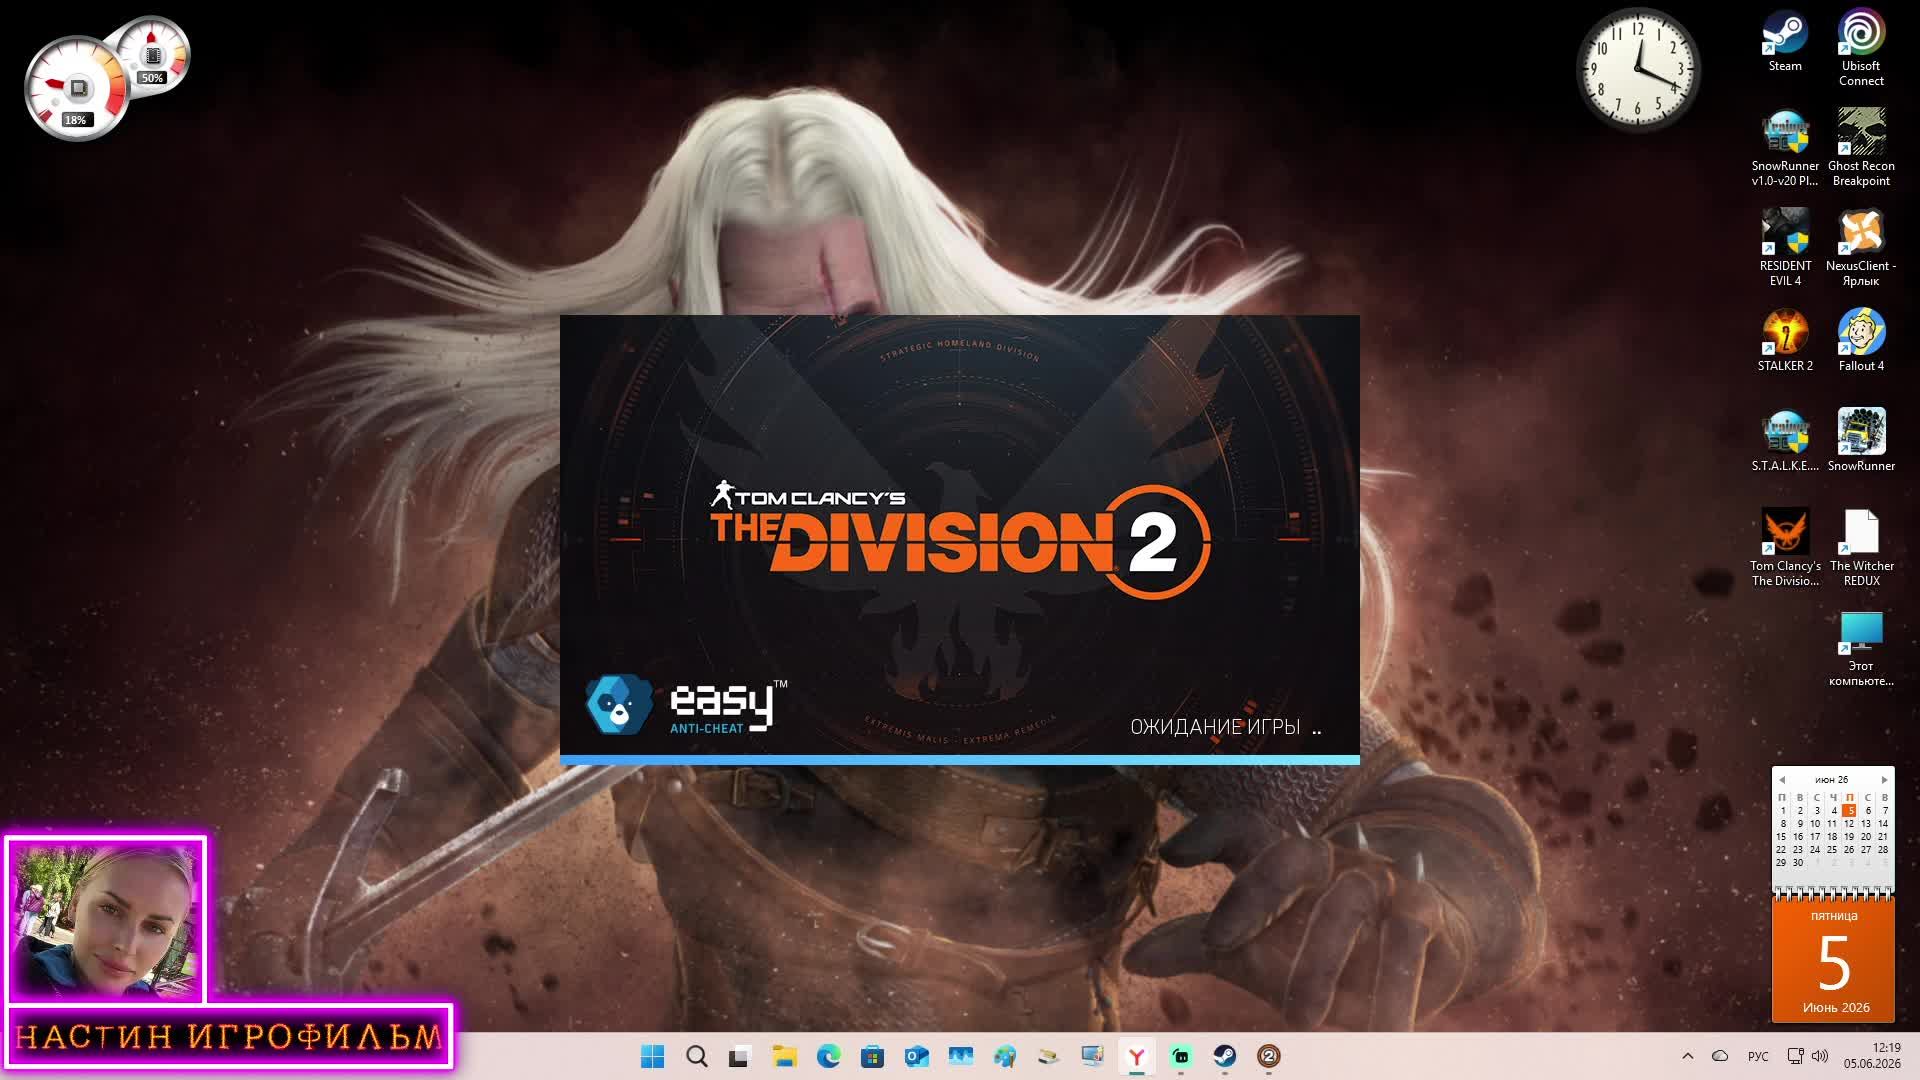This screenshot has width=1920, height=1080.
Task: Switch to Streamlabs app on taskbar
Action: [1180, 1056]
